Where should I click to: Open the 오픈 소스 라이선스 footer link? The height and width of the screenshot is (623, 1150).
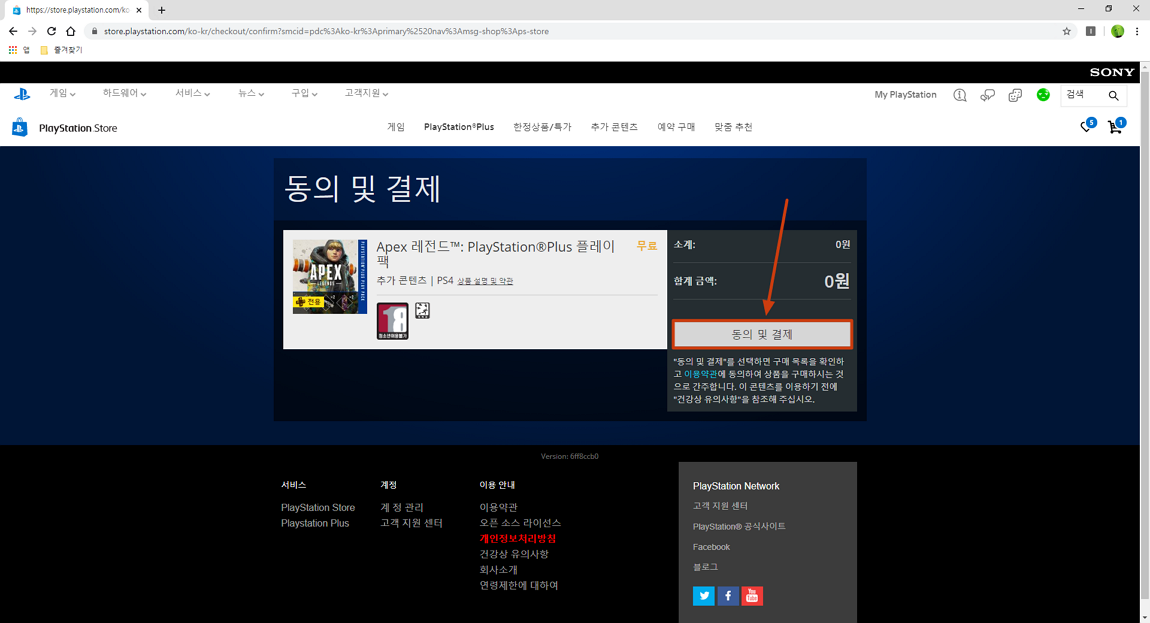(x=520, y=522)
